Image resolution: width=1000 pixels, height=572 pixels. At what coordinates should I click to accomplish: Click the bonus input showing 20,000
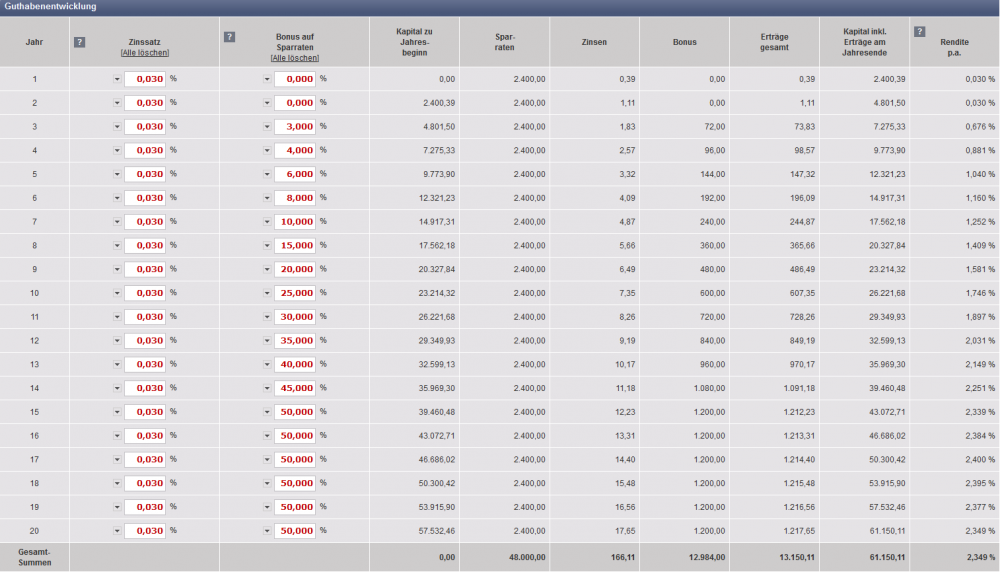pos(295,269)
